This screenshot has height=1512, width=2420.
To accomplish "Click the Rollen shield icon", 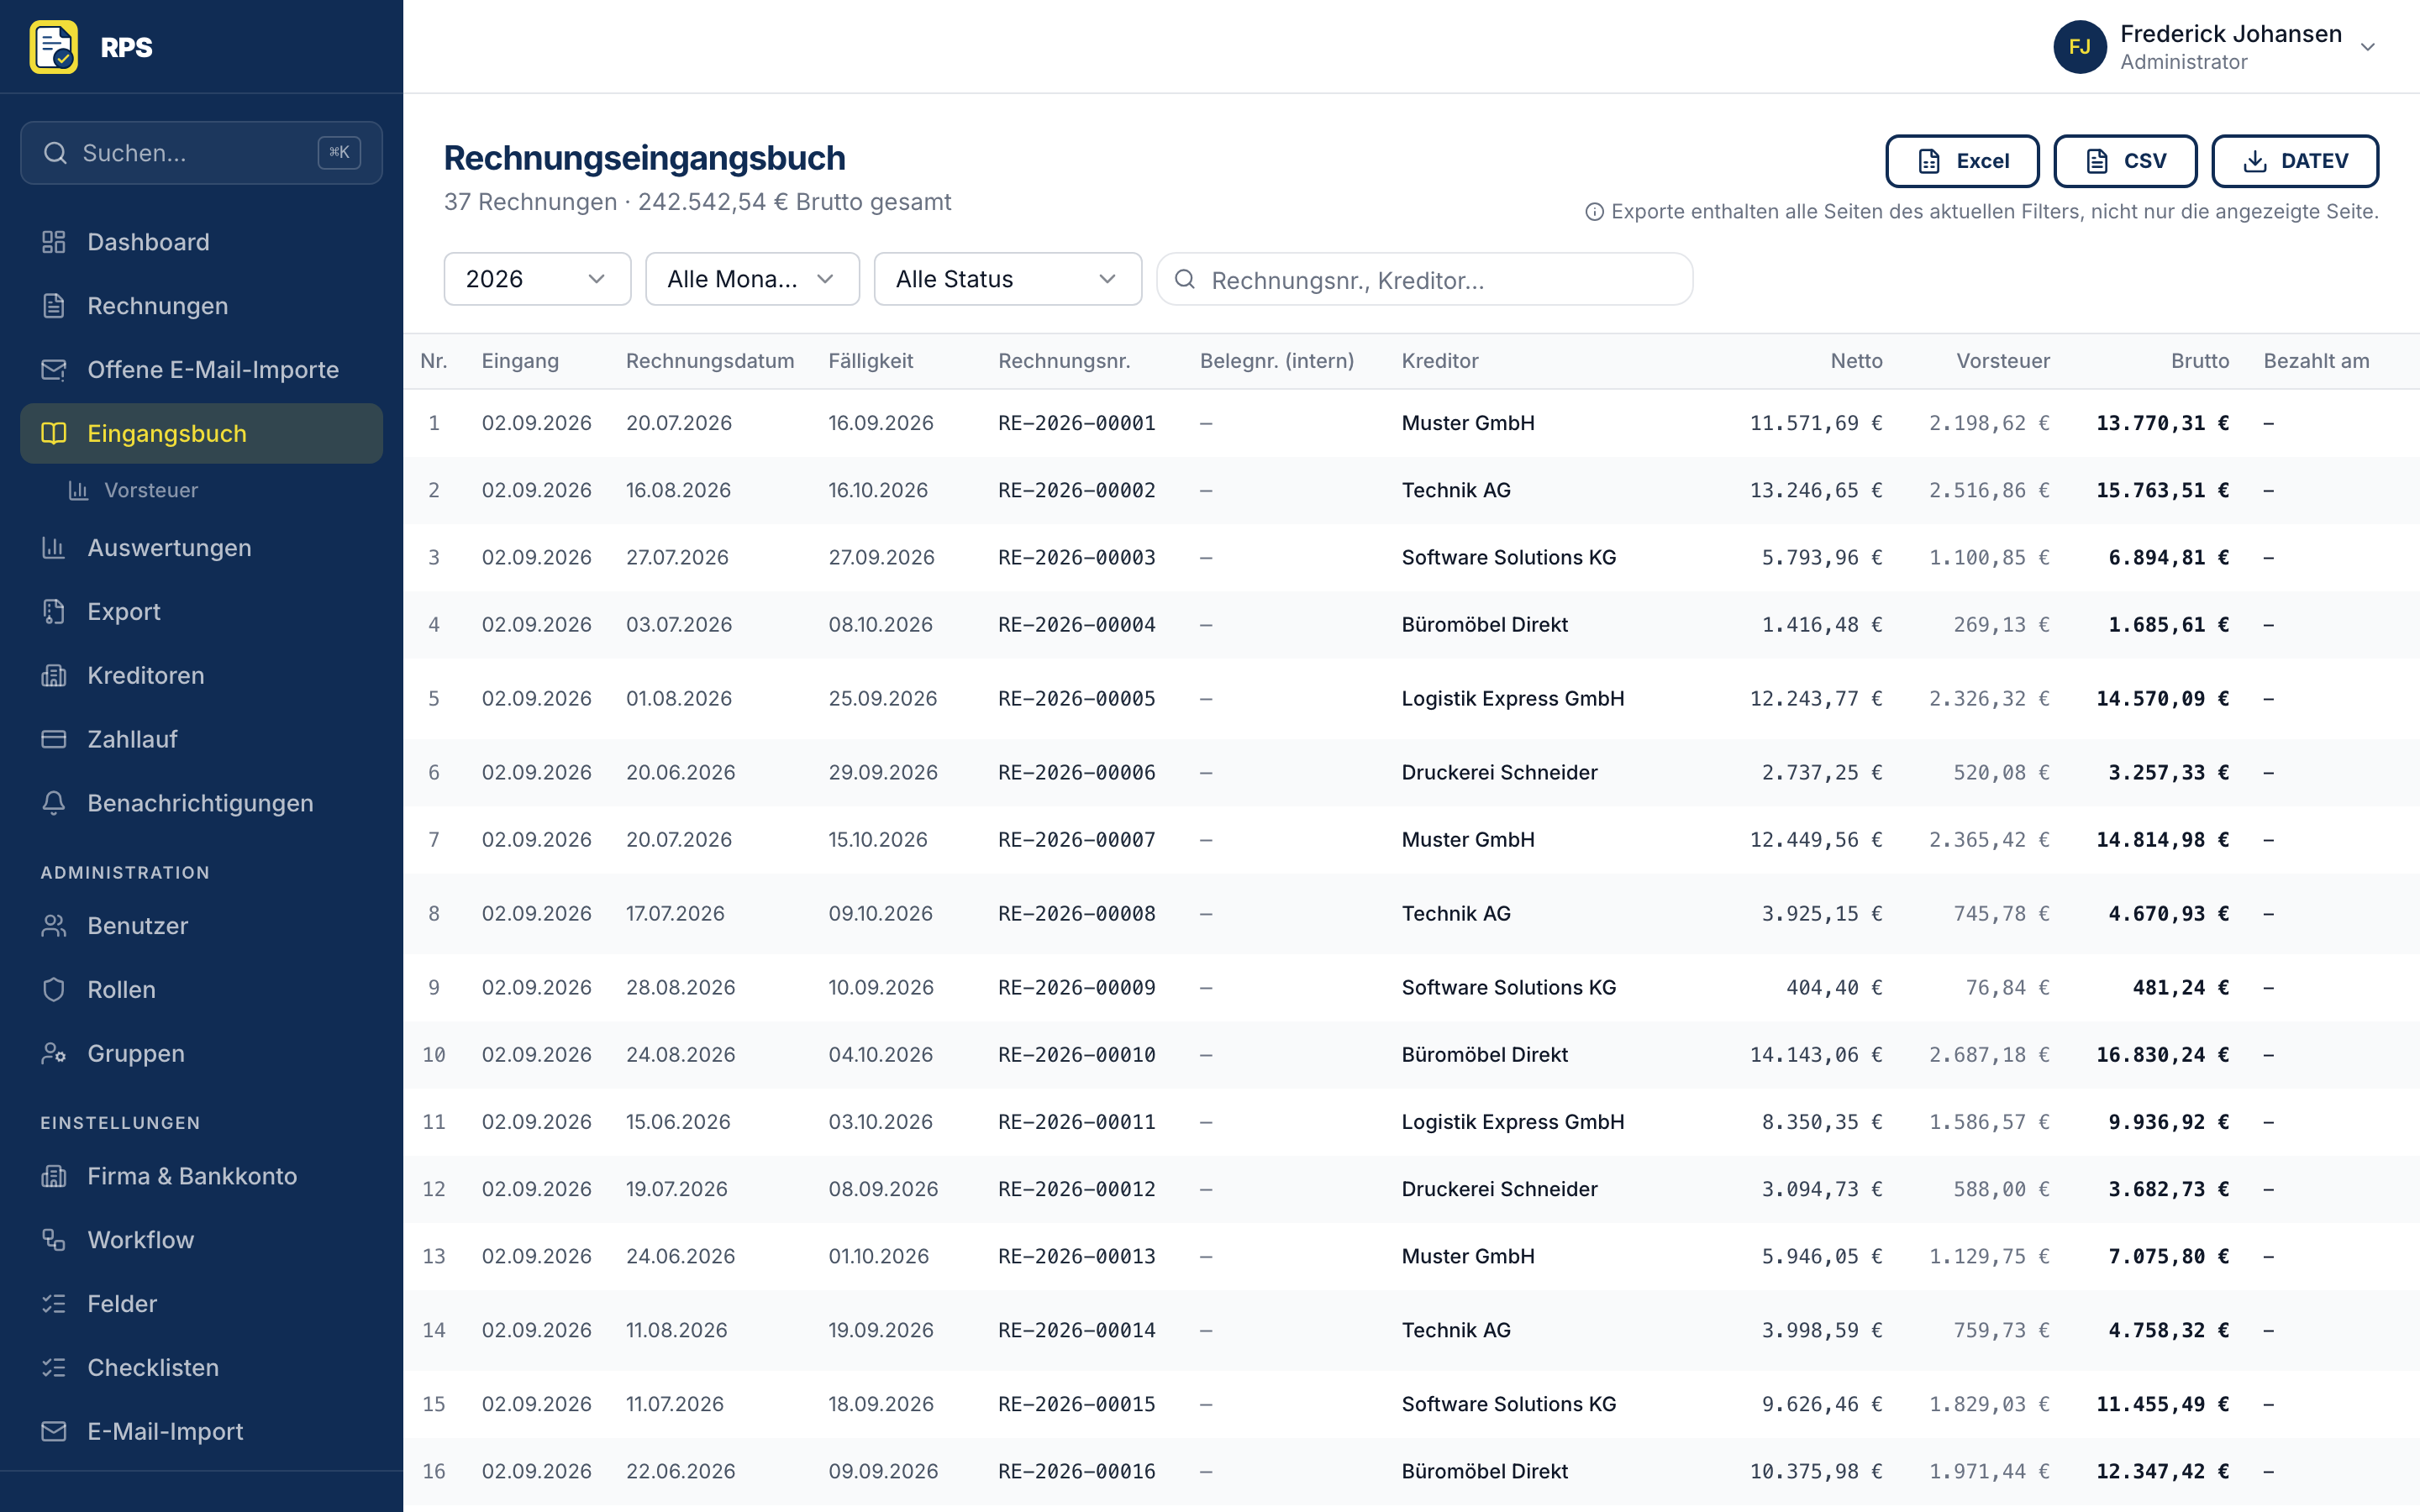I will (x=54, y=990).
